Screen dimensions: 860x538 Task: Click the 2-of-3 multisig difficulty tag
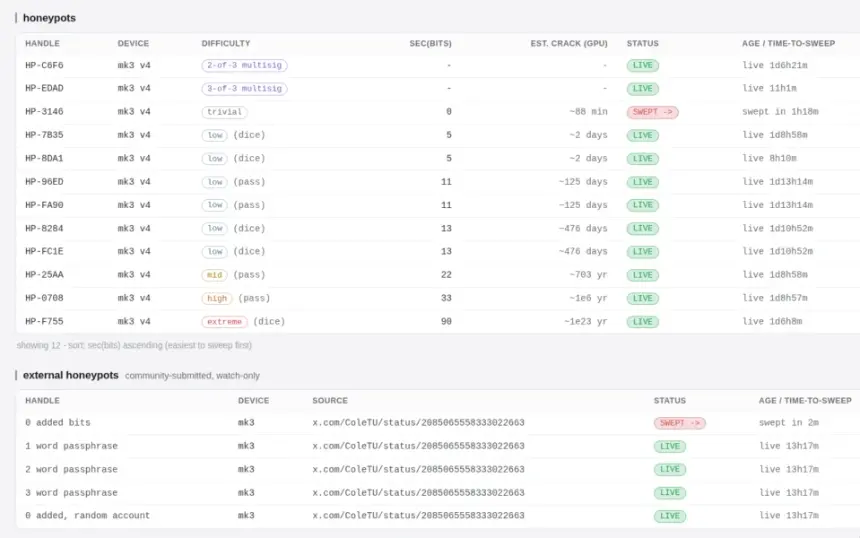pyautogui.click(x=244, y=65)
